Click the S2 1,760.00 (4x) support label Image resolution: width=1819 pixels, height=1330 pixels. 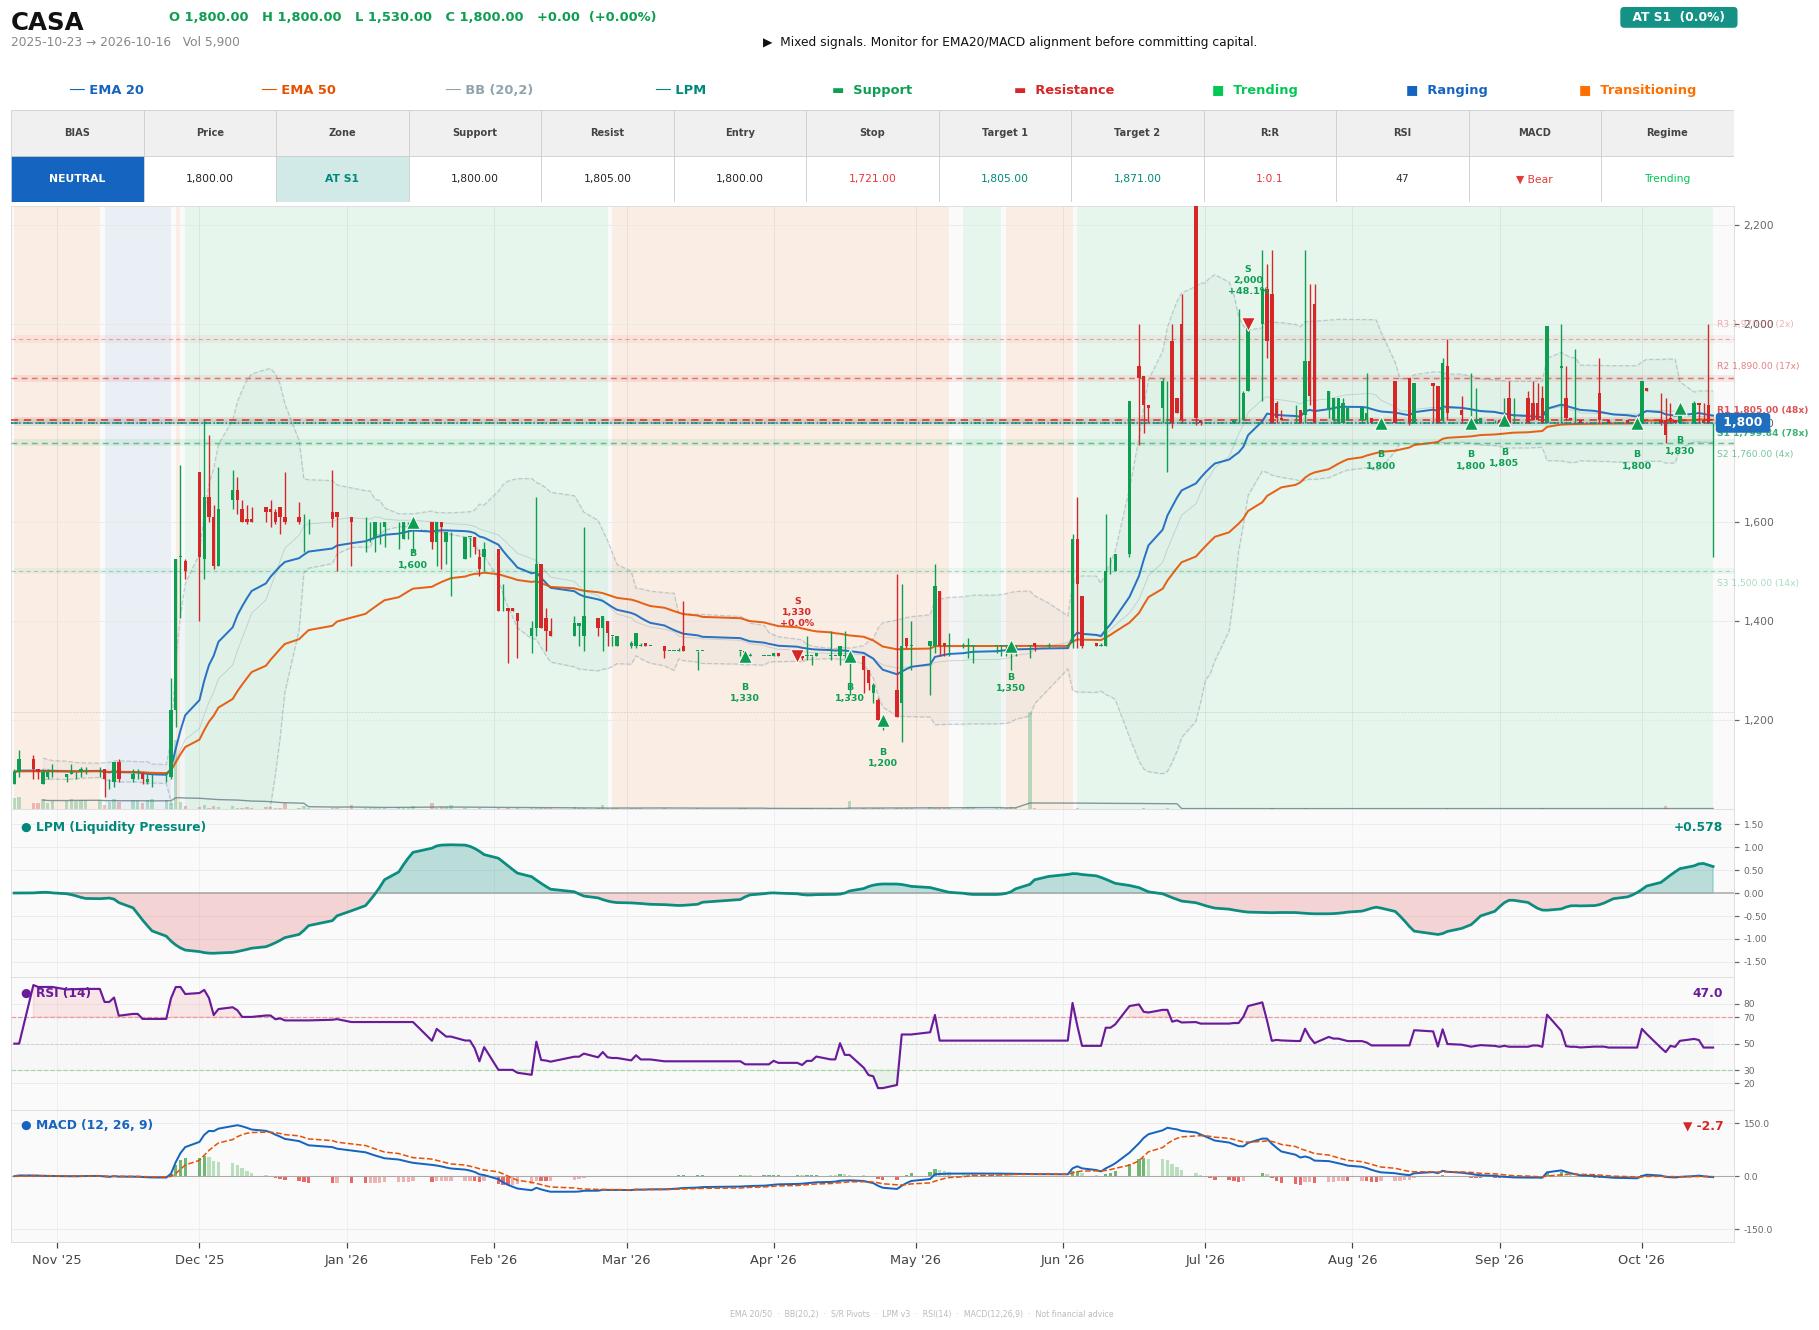(1755, 454)
